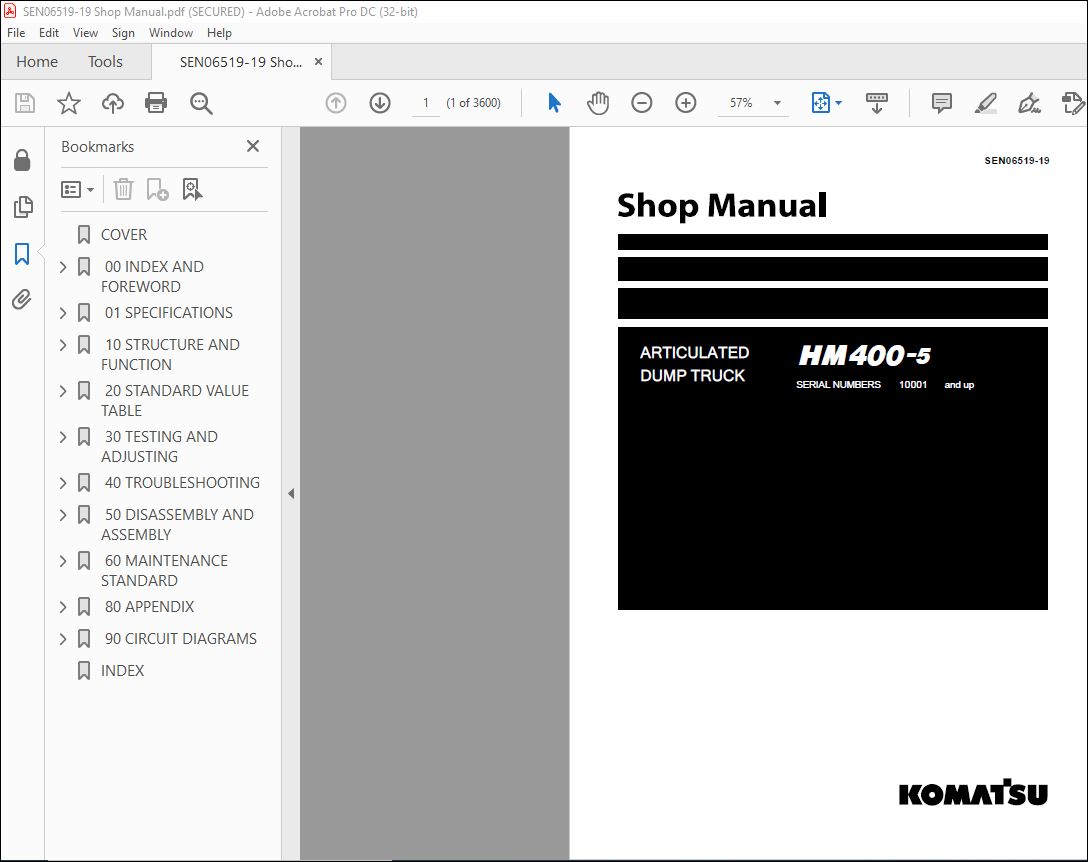Viewport: 1088px width, 862px height.
Task: Add a new bookmark icon
Action: click(x=158, y=189)
